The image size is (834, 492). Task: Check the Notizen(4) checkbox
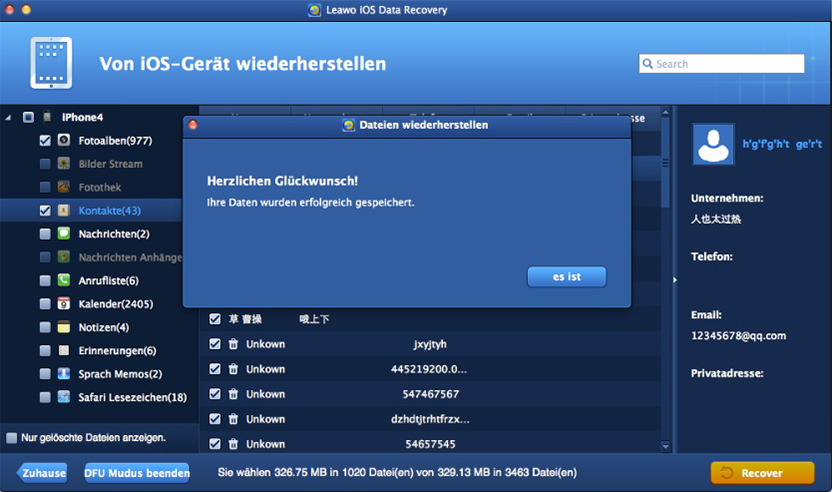(x=45, y=327)
